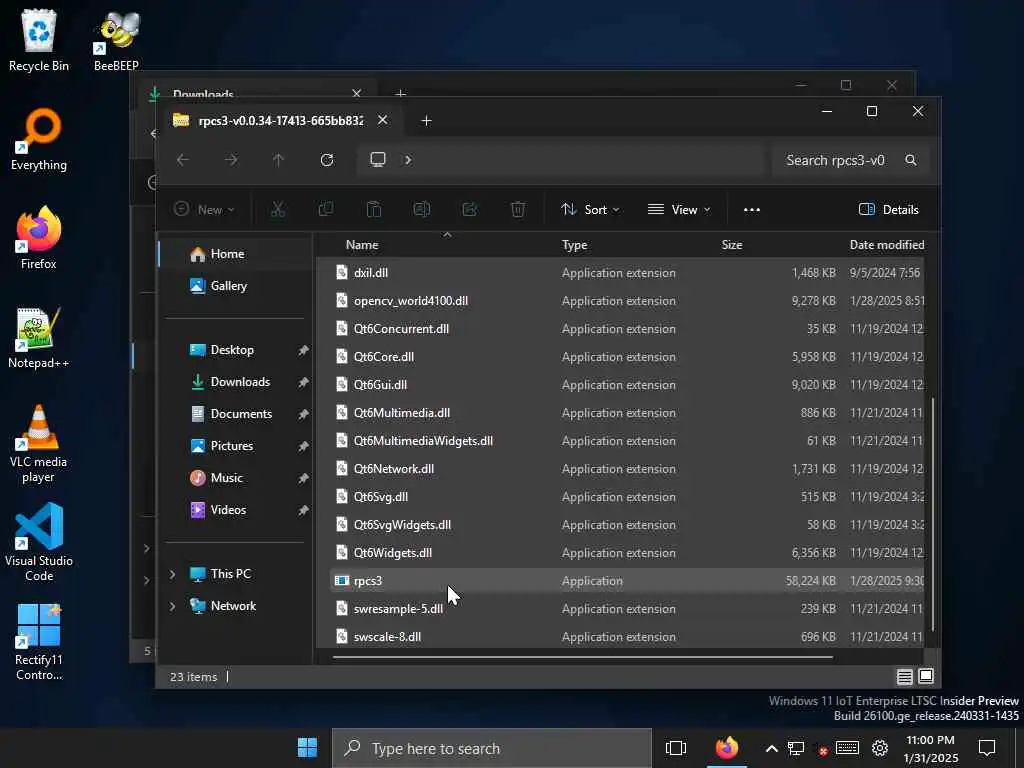Screen dimensions: 1024x768
Task: Go back with the left arrow button
Action: click(183, 160)
